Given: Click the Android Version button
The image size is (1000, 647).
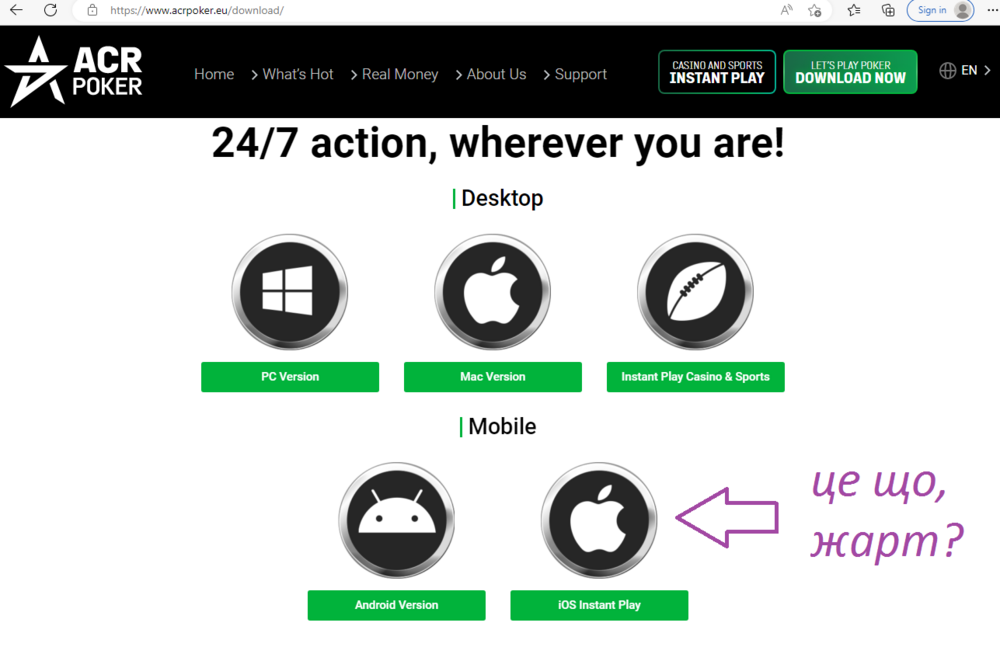Looking at the screenshot, I should tap(397, 605).
